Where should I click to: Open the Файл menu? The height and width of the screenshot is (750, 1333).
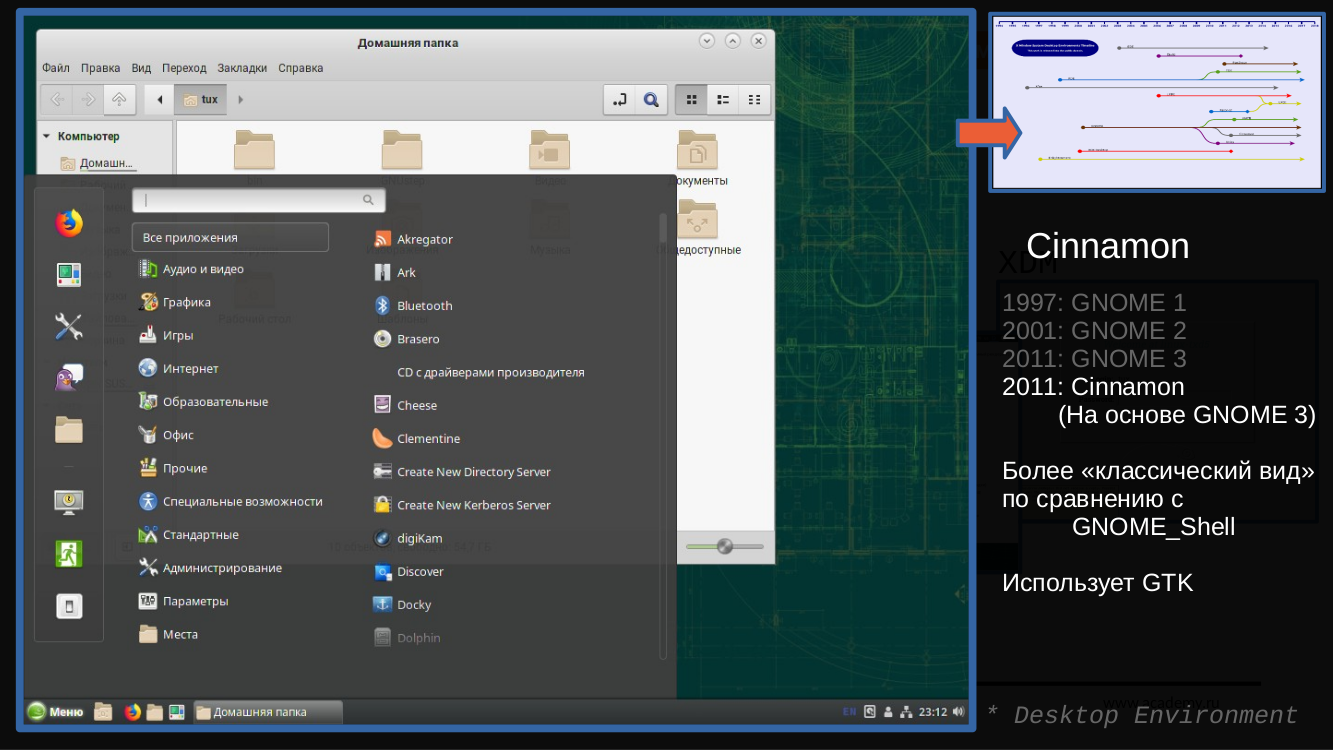tap(56, 68)
